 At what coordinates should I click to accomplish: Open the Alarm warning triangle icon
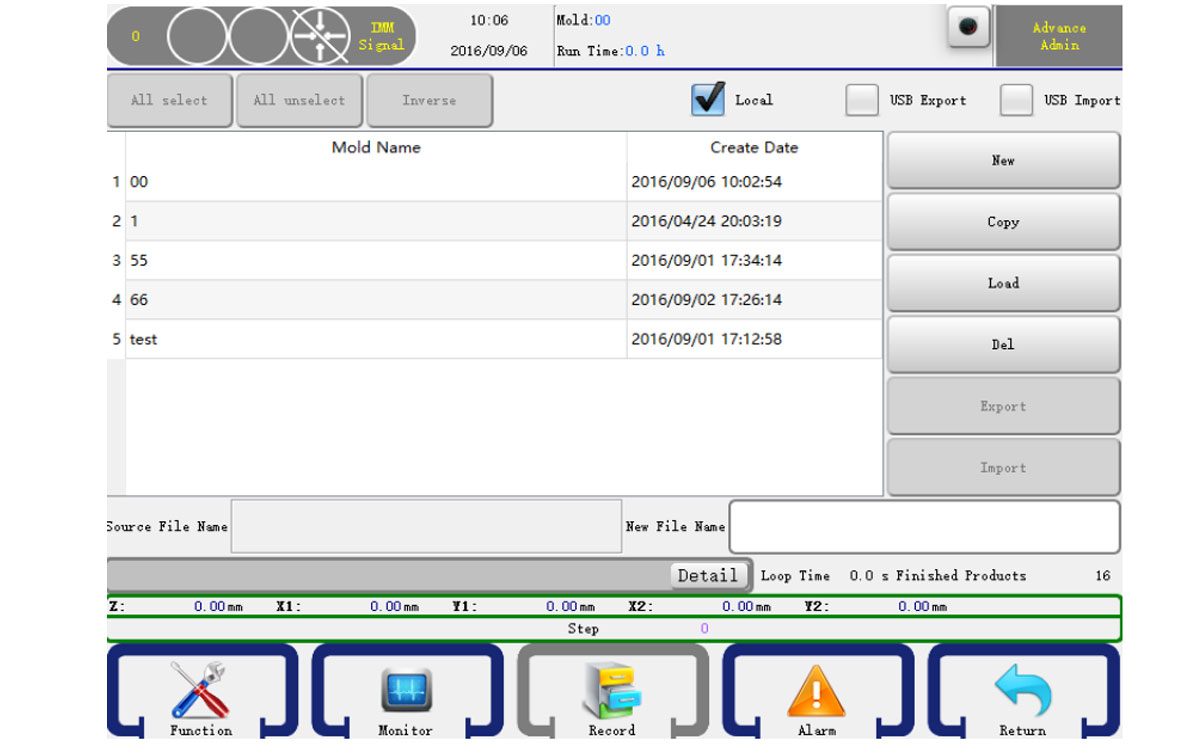click(x=816, y=691)
